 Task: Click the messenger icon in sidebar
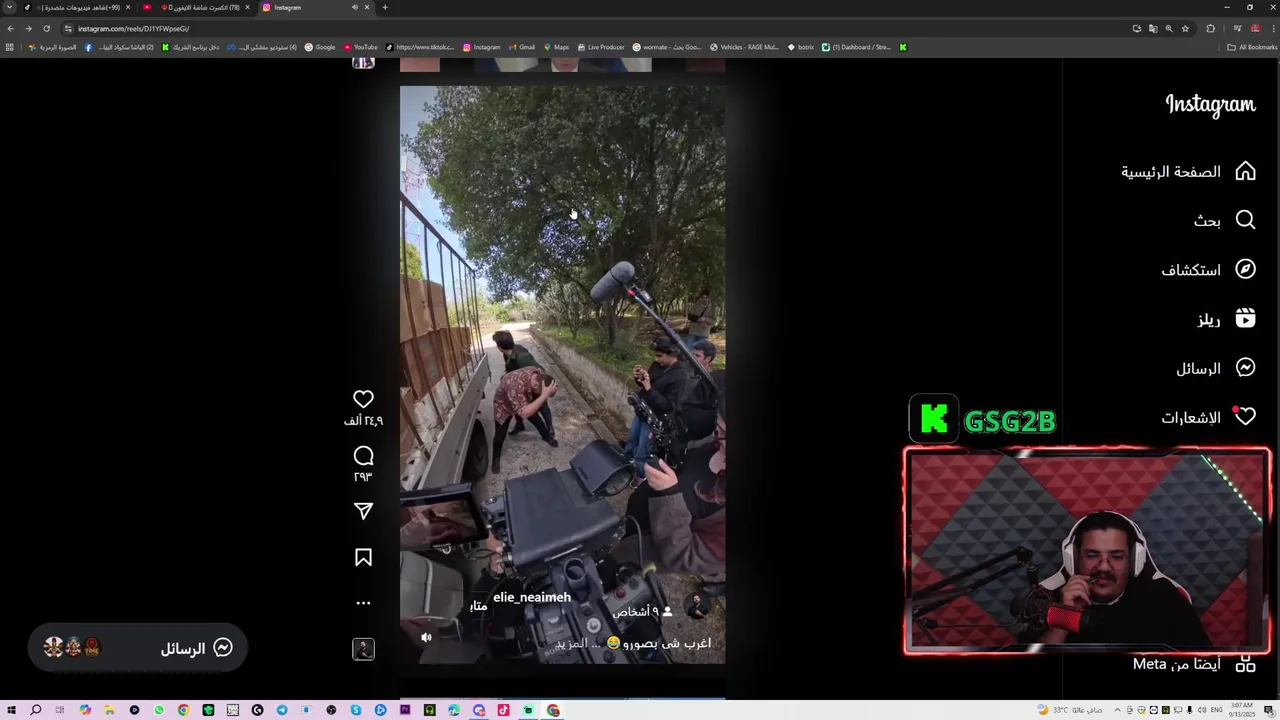point(1245,368)
